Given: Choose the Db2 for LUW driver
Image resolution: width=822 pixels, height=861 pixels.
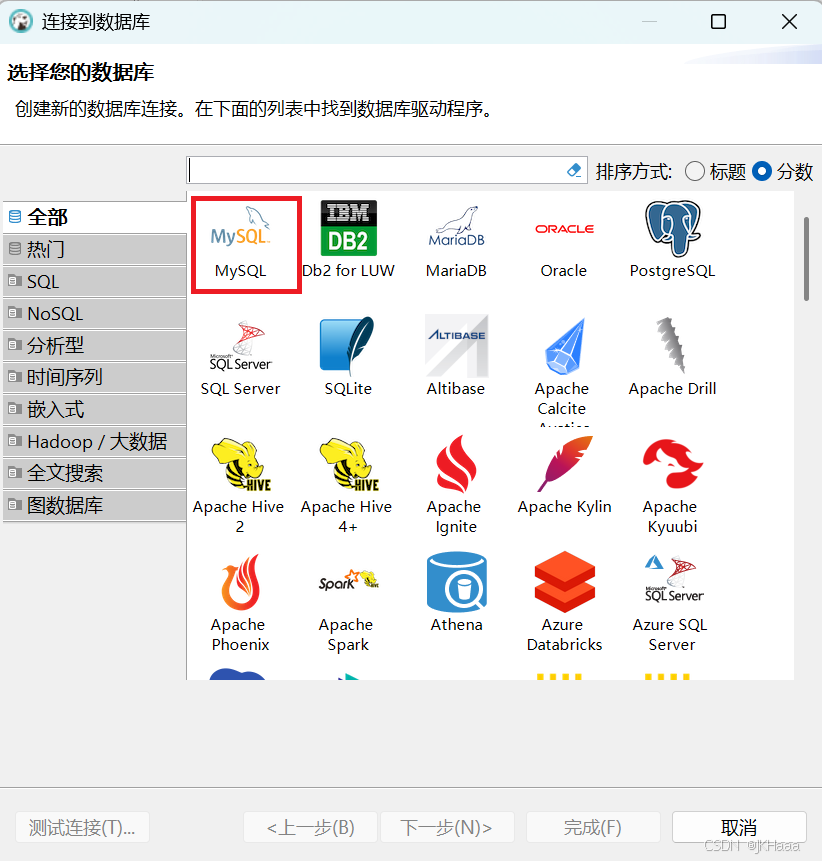Looking at the screenshot, I should [x=348, y=241].
